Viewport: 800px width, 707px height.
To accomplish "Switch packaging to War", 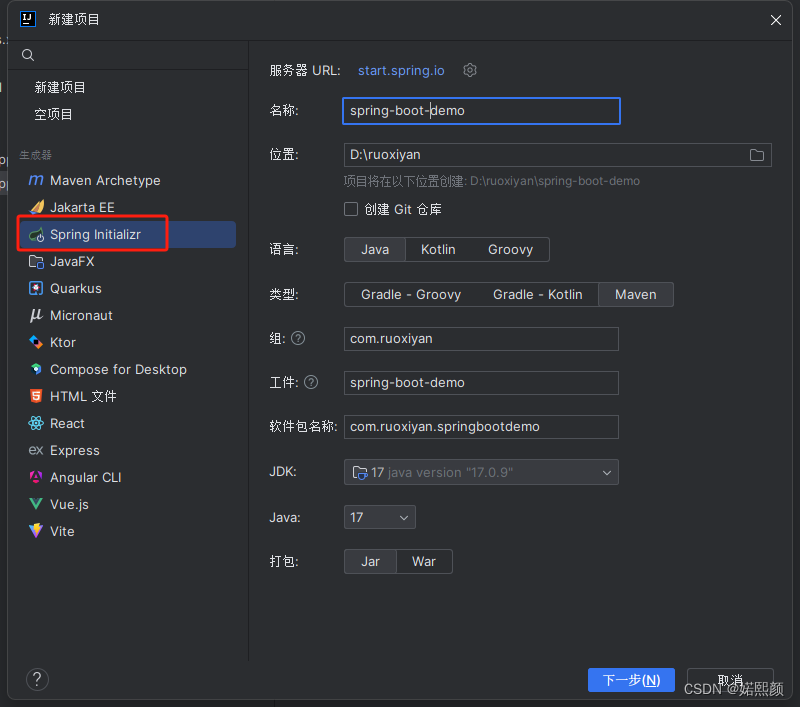I will (x=423, y=561).
